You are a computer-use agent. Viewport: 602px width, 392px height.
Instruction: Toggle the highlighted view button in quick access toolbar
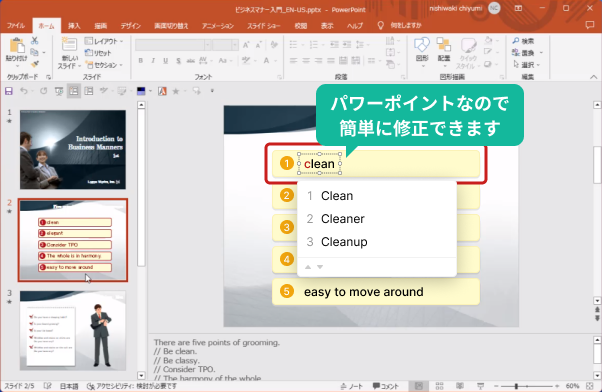point(73,91)
